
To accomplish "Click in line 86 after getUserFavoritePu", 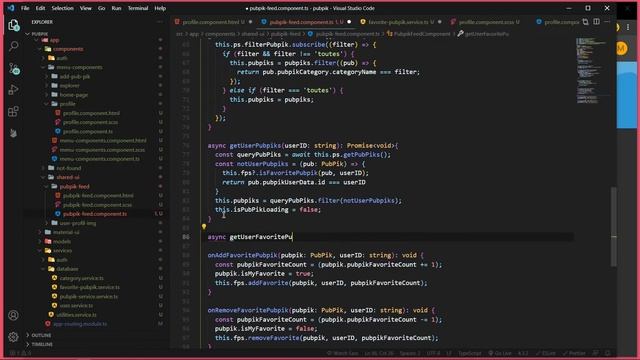I will coord(293,237).
